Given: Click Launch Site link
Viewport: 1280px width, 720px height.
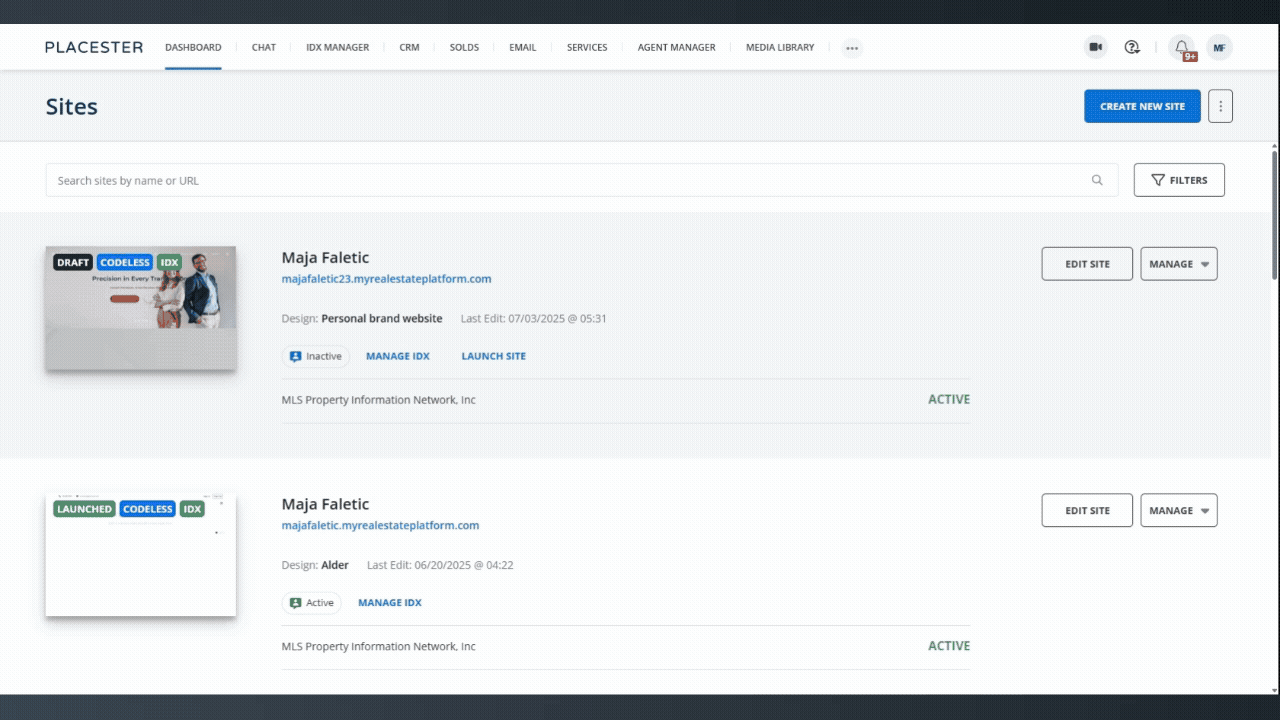Looking at the screenshot, I should 493,356.
